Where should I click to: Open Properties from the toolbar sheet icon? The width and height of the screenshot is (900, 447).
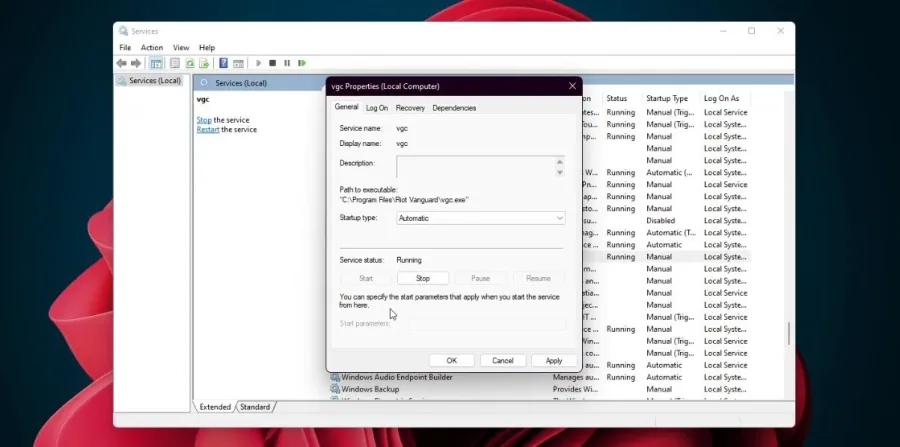(174, 63)
